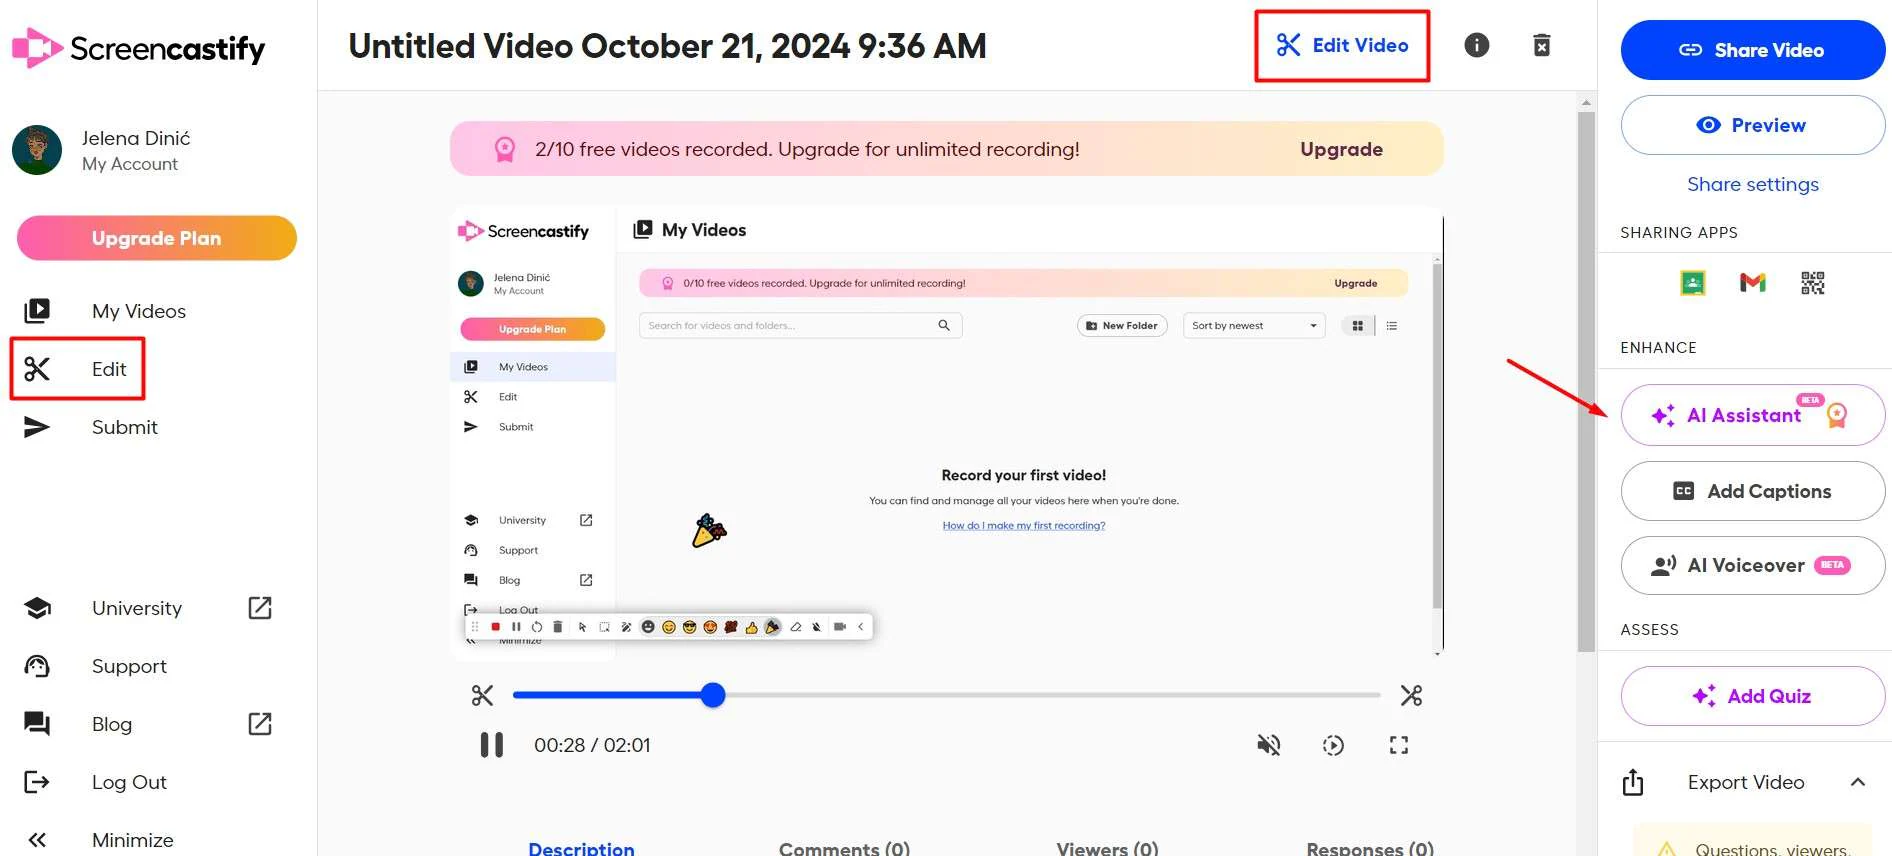Click Upgrade in the pink banner

click(x=1341, y=149)
